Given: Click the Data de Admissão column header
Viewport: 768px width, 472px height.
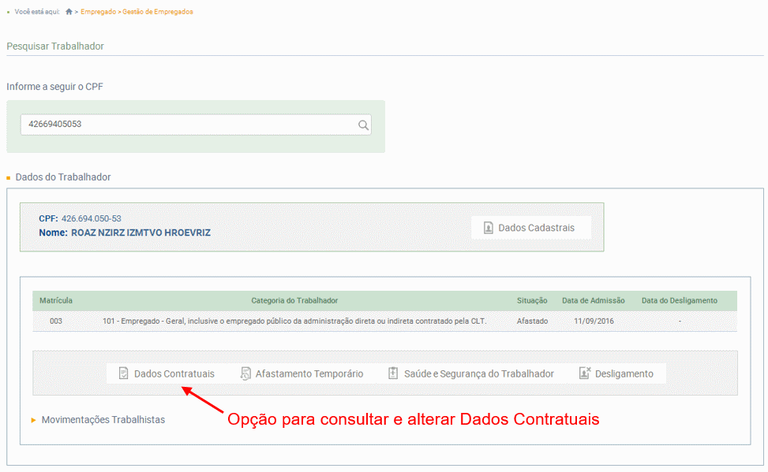Looking at the screenshot, I should pos(593,300).
